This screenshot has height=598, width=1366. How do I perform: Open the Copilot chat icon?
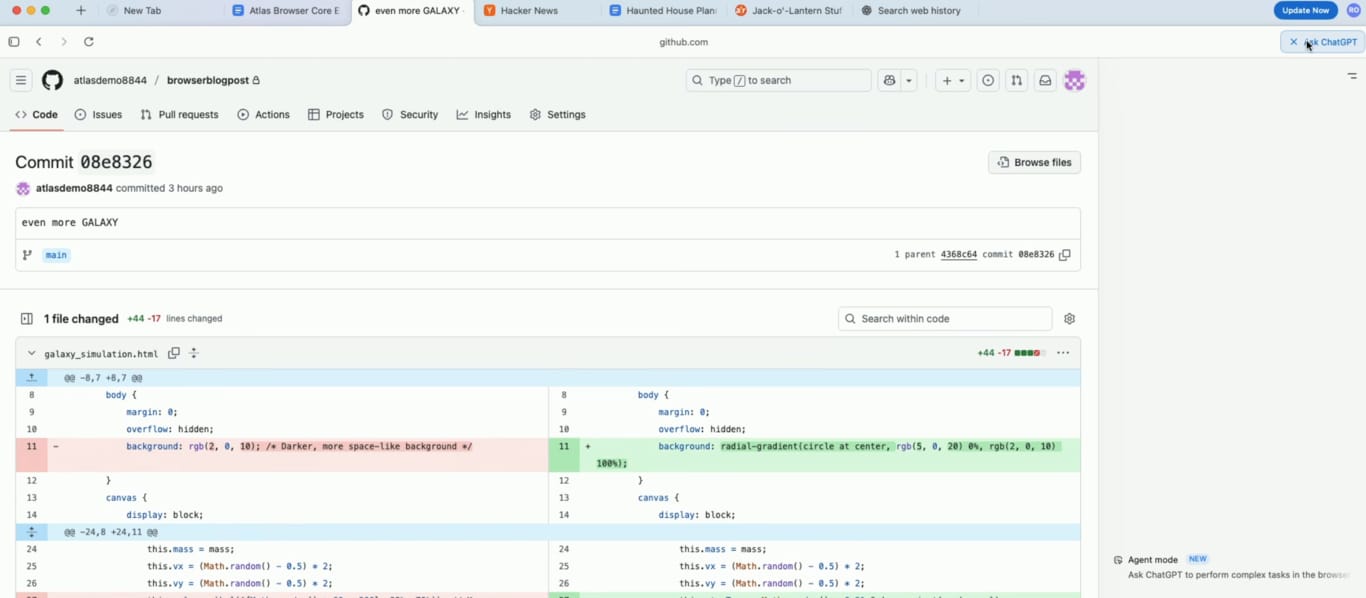pos(889,81)
